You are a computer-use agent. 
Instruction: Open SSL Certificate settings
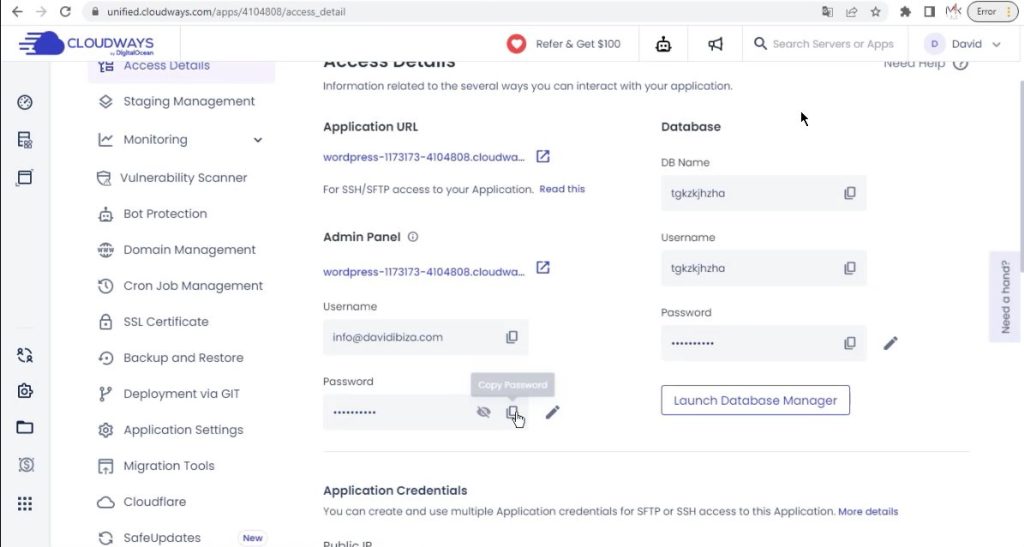[x=165, y=322]
